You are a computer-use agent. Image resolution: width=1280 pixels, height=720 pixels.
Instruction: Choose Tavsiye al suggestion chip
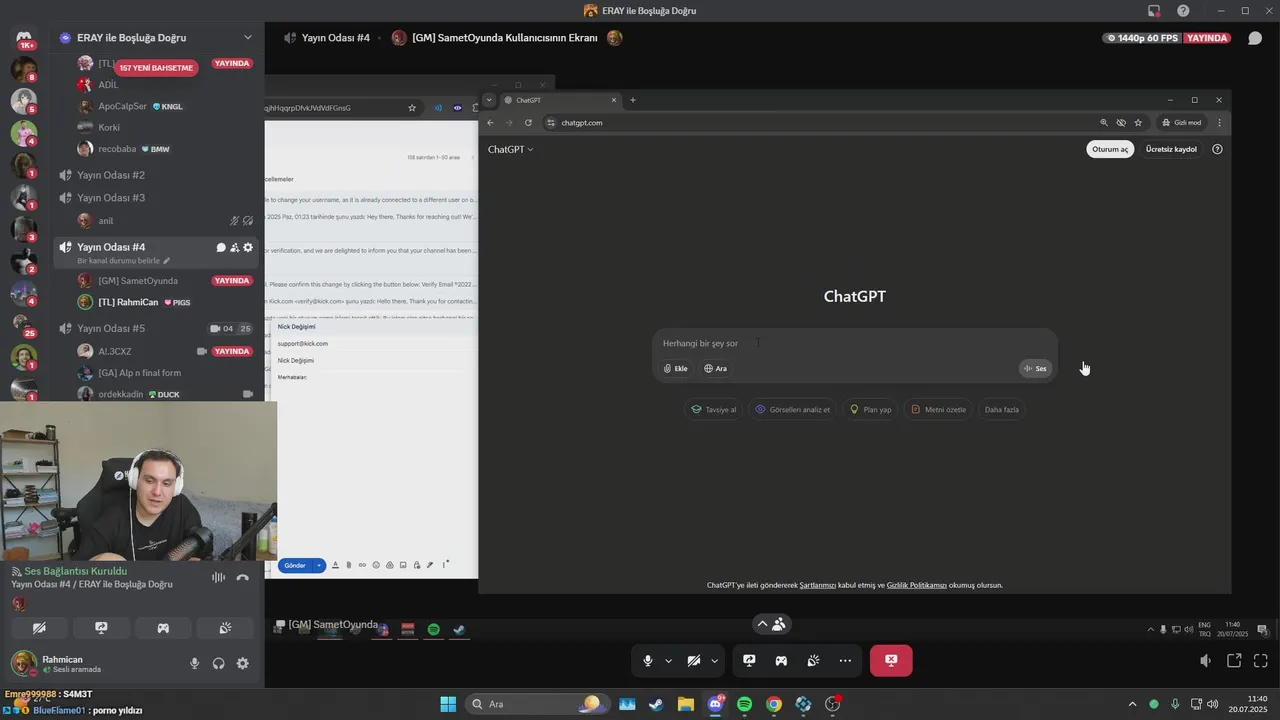[x=714, y=409]
